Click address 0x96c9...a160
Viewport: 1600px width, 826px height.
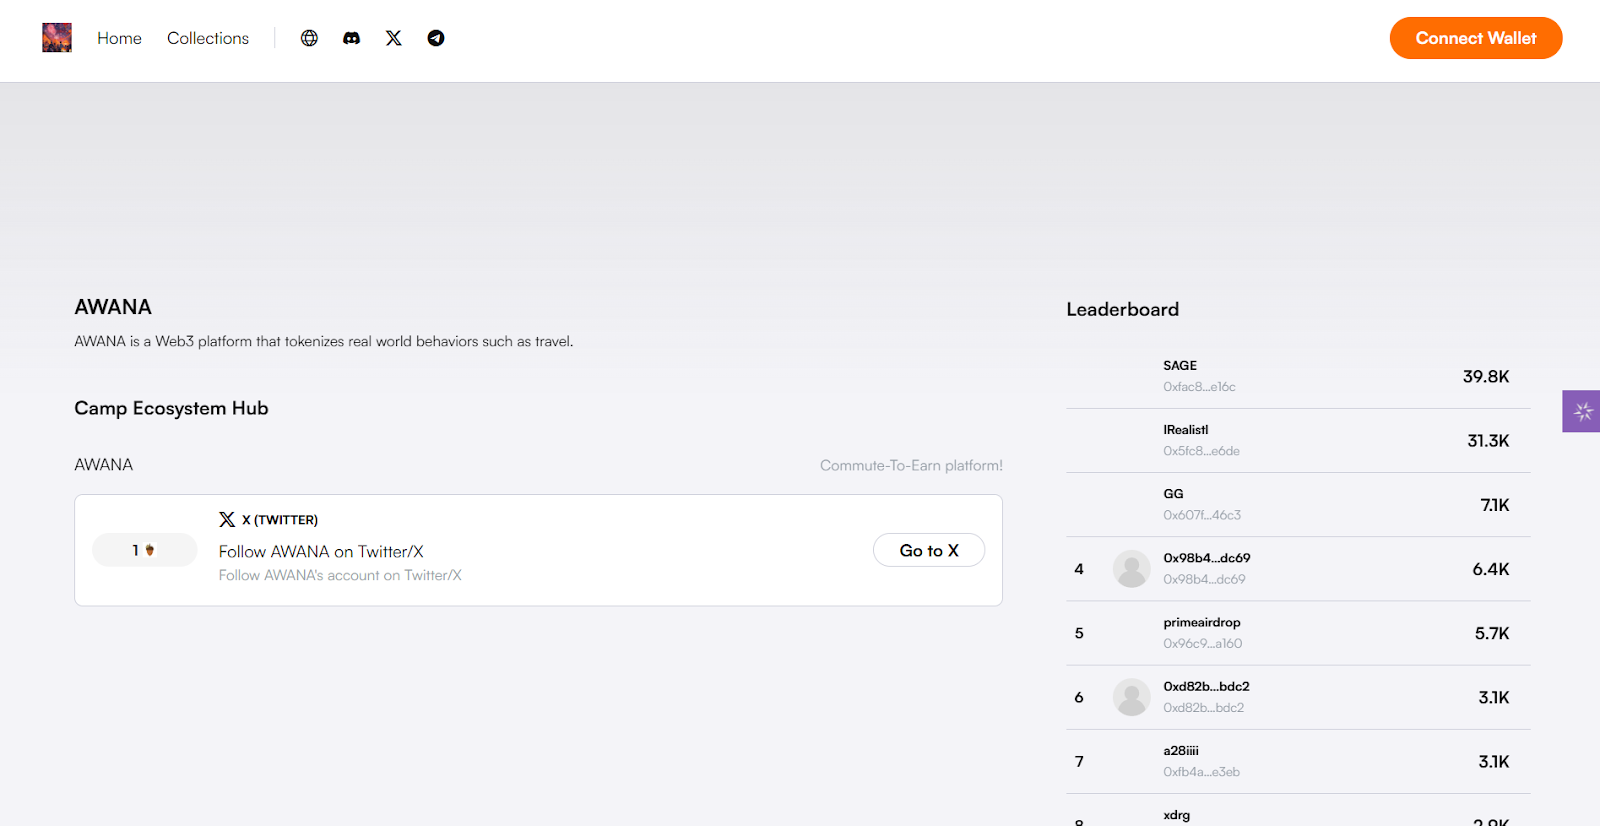(1202, 644)
